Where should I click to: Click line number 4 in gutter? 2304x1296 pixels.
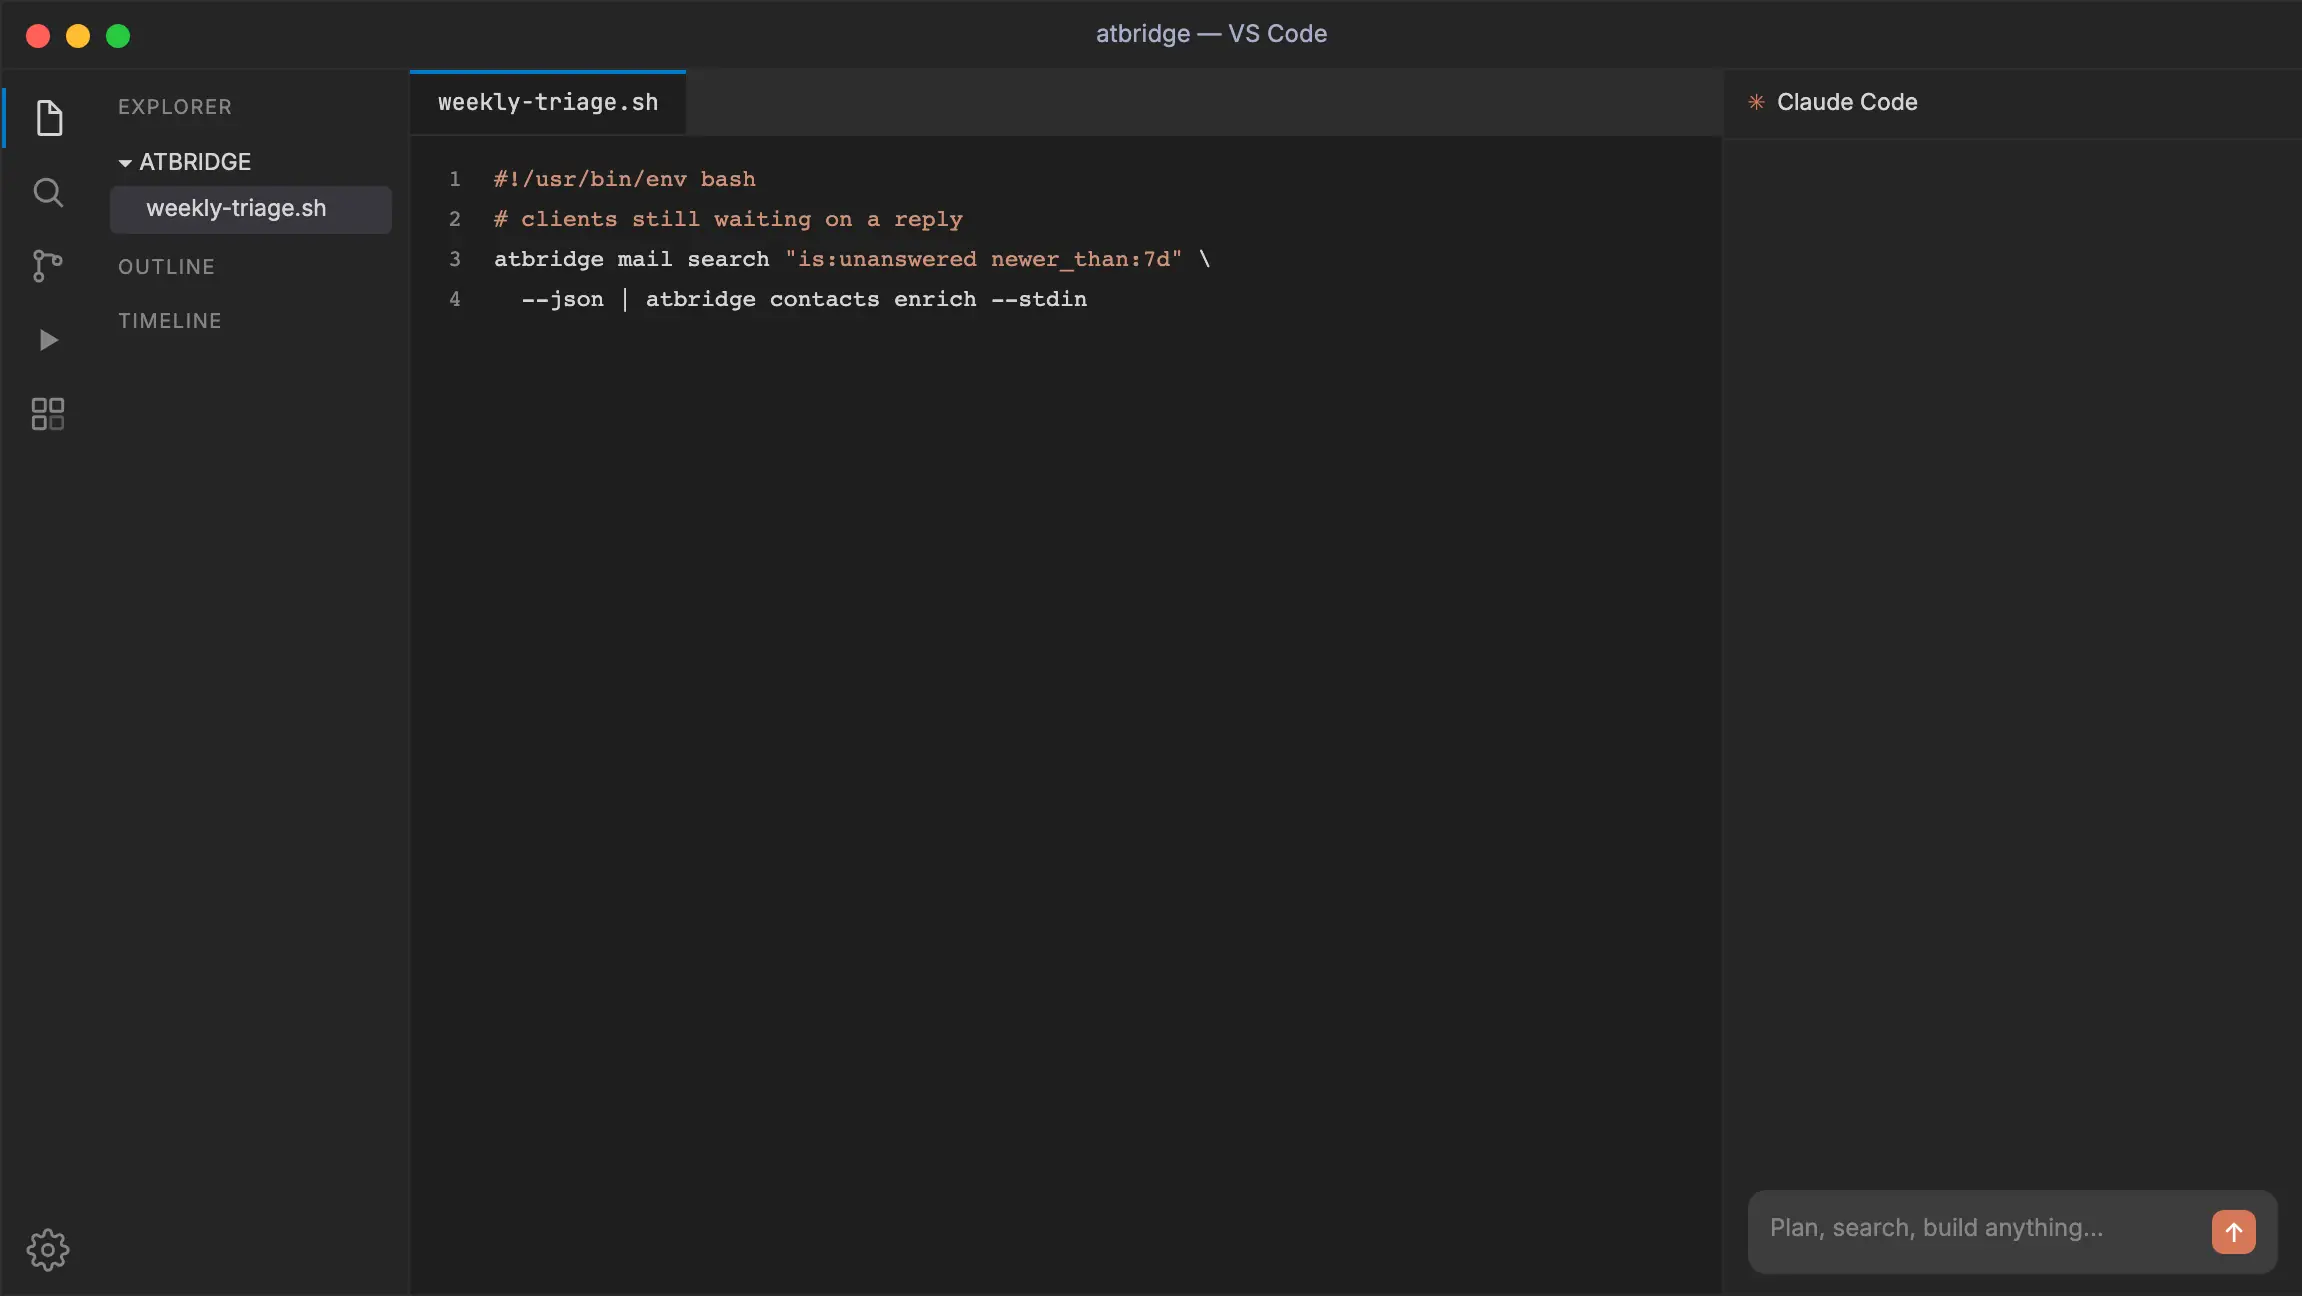click(455, 299)
